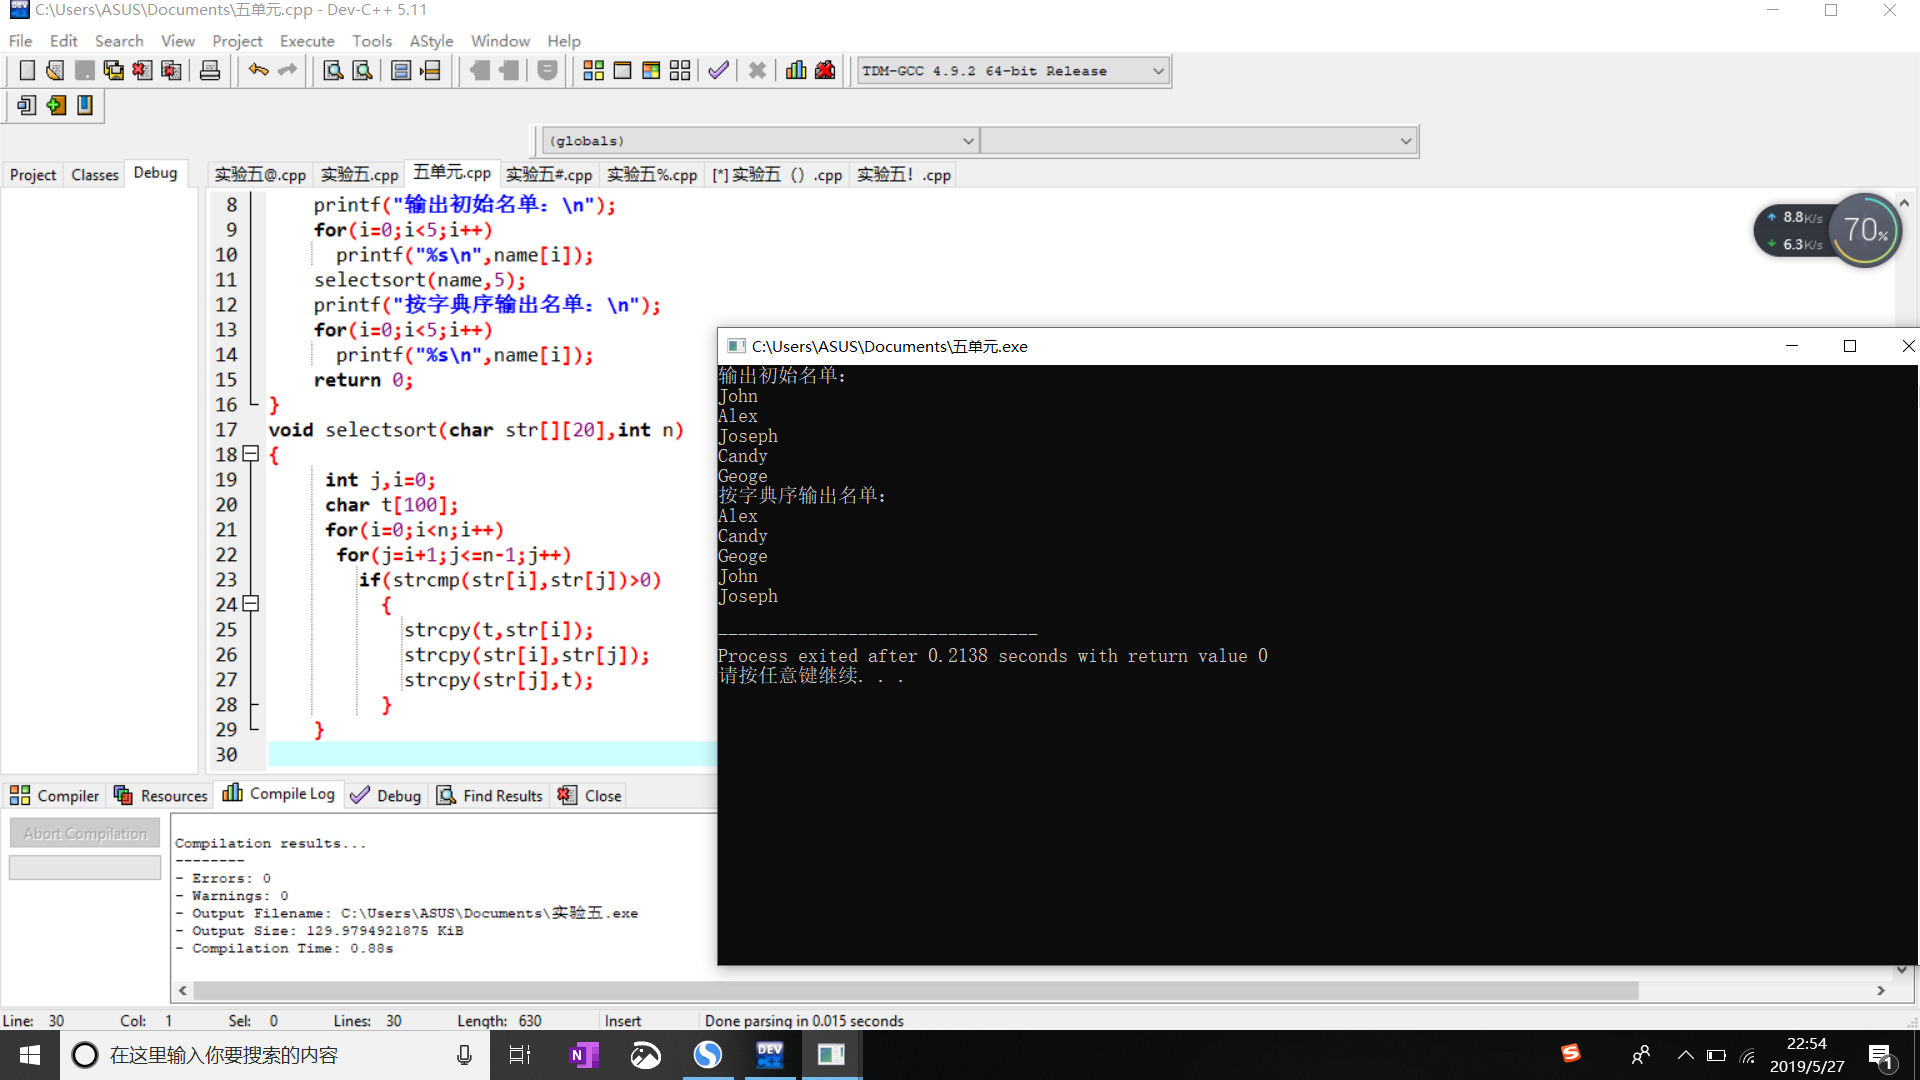Expand the (globals) scope dropdown
The width and height of the screenshot is (1920, 1080).
tap(967, 141)
